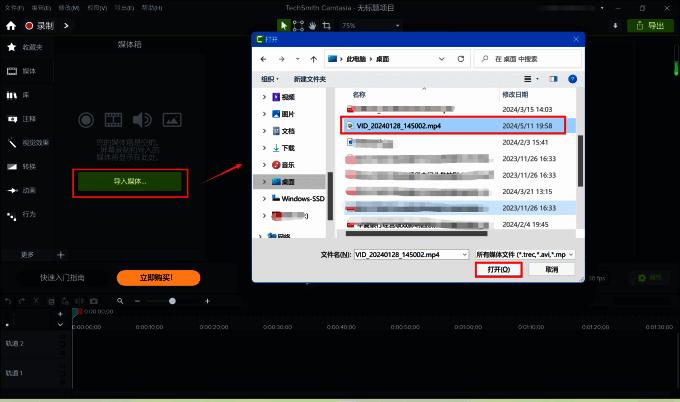Open the 组织 organize dropdown

[270, 79]
